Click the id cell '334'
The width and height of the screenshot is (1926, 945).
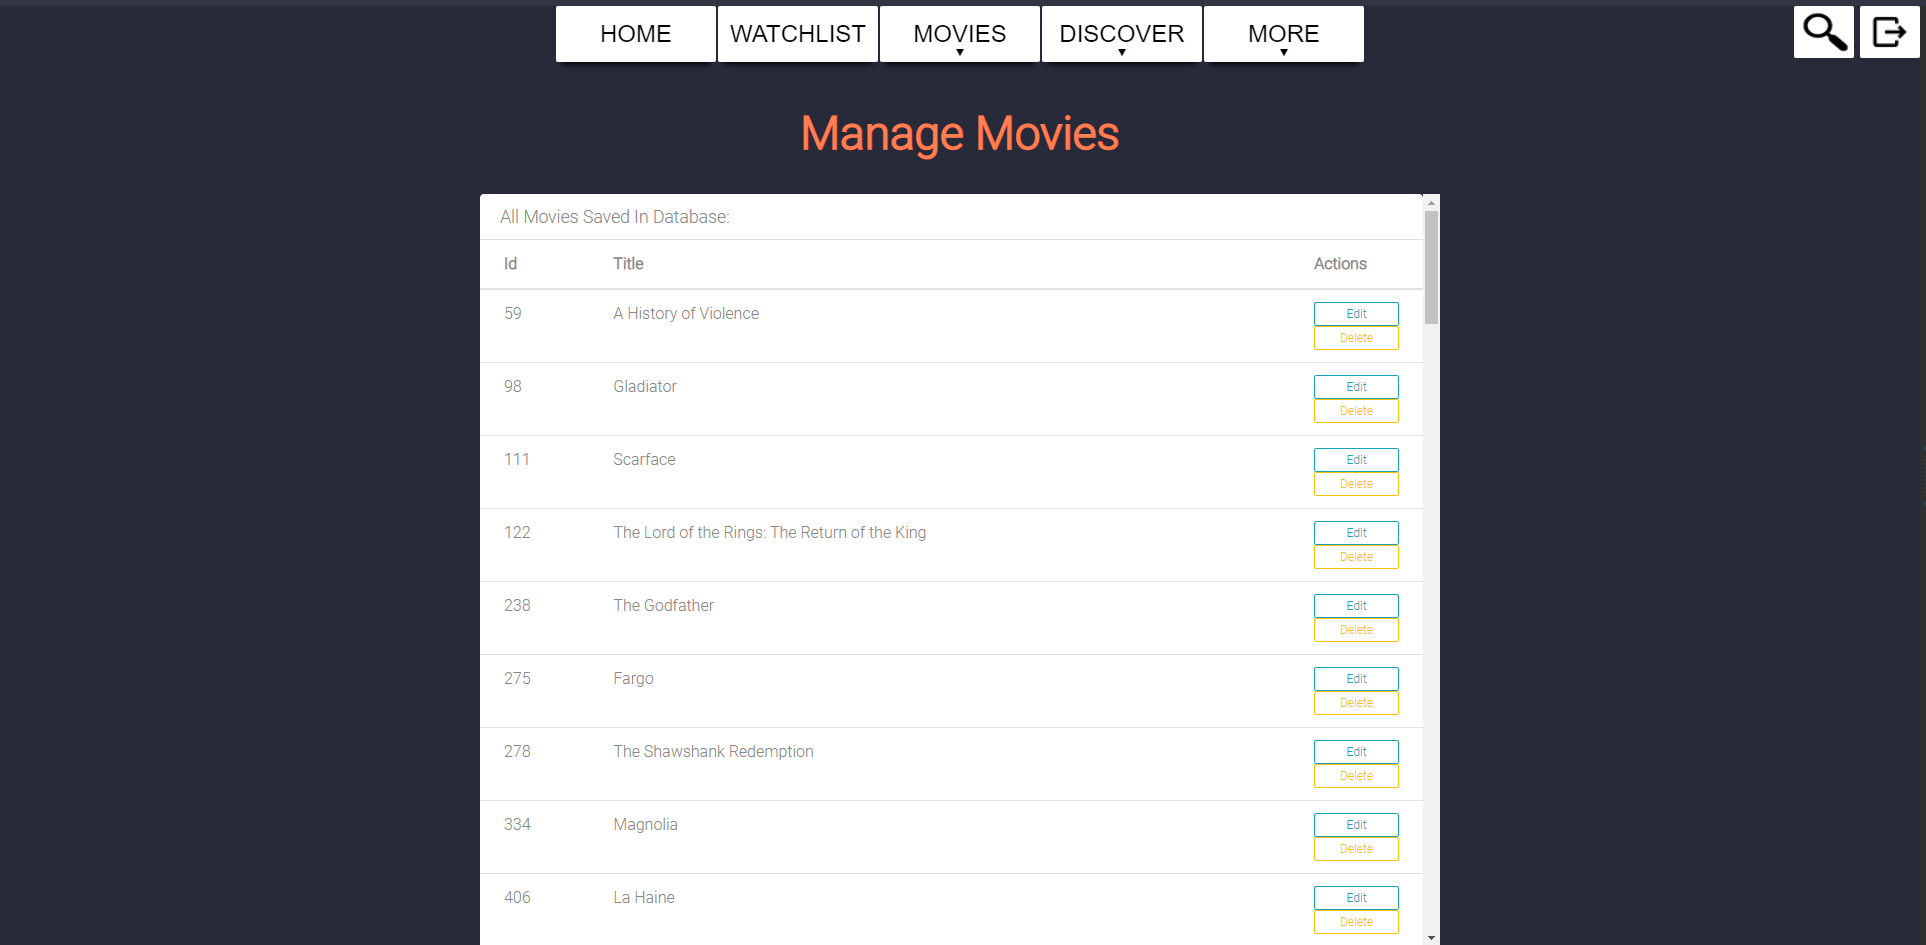tap(517, 825)
